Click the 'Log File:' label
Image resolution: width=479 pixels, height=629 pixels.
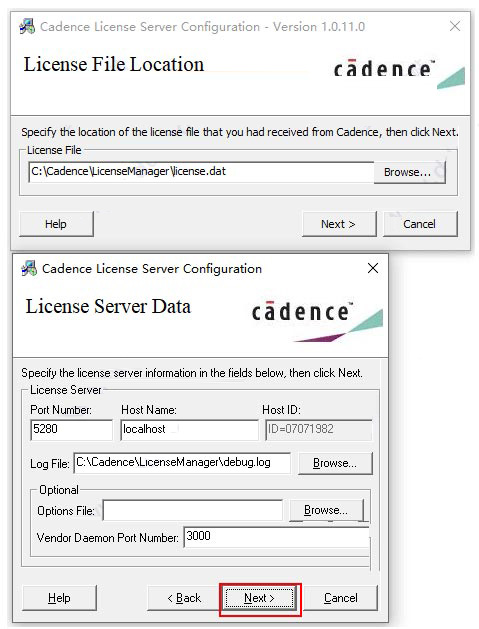[x=50, y=464]
